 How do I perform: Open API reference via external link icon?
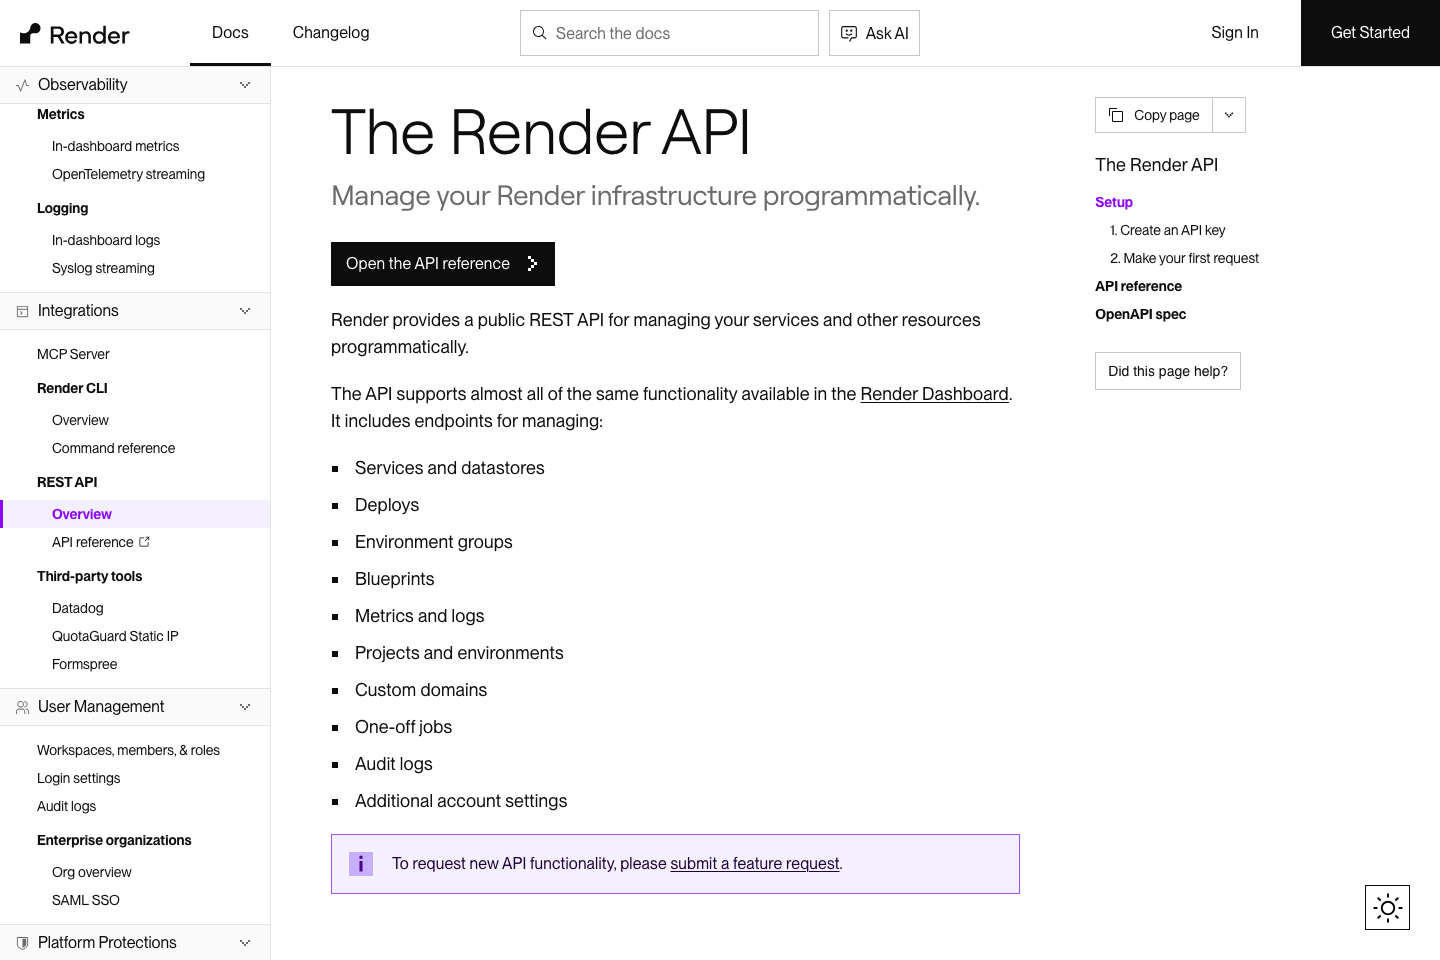click(143, 541)
